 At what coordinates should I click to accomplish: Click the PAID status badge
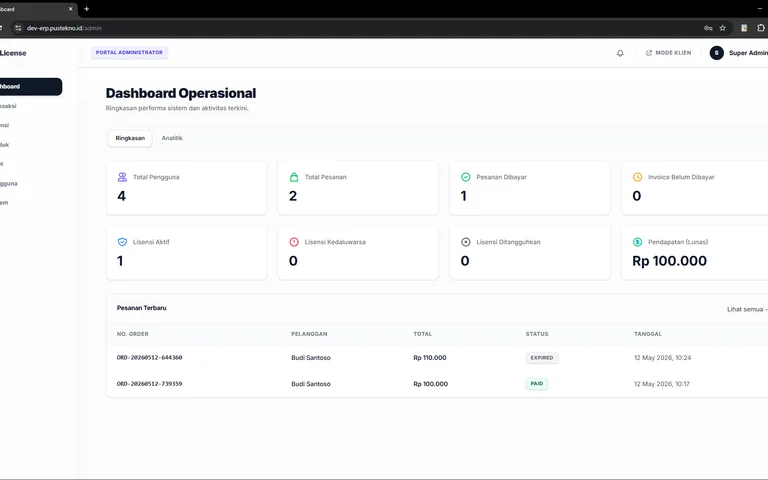click(x=537, y=384)
